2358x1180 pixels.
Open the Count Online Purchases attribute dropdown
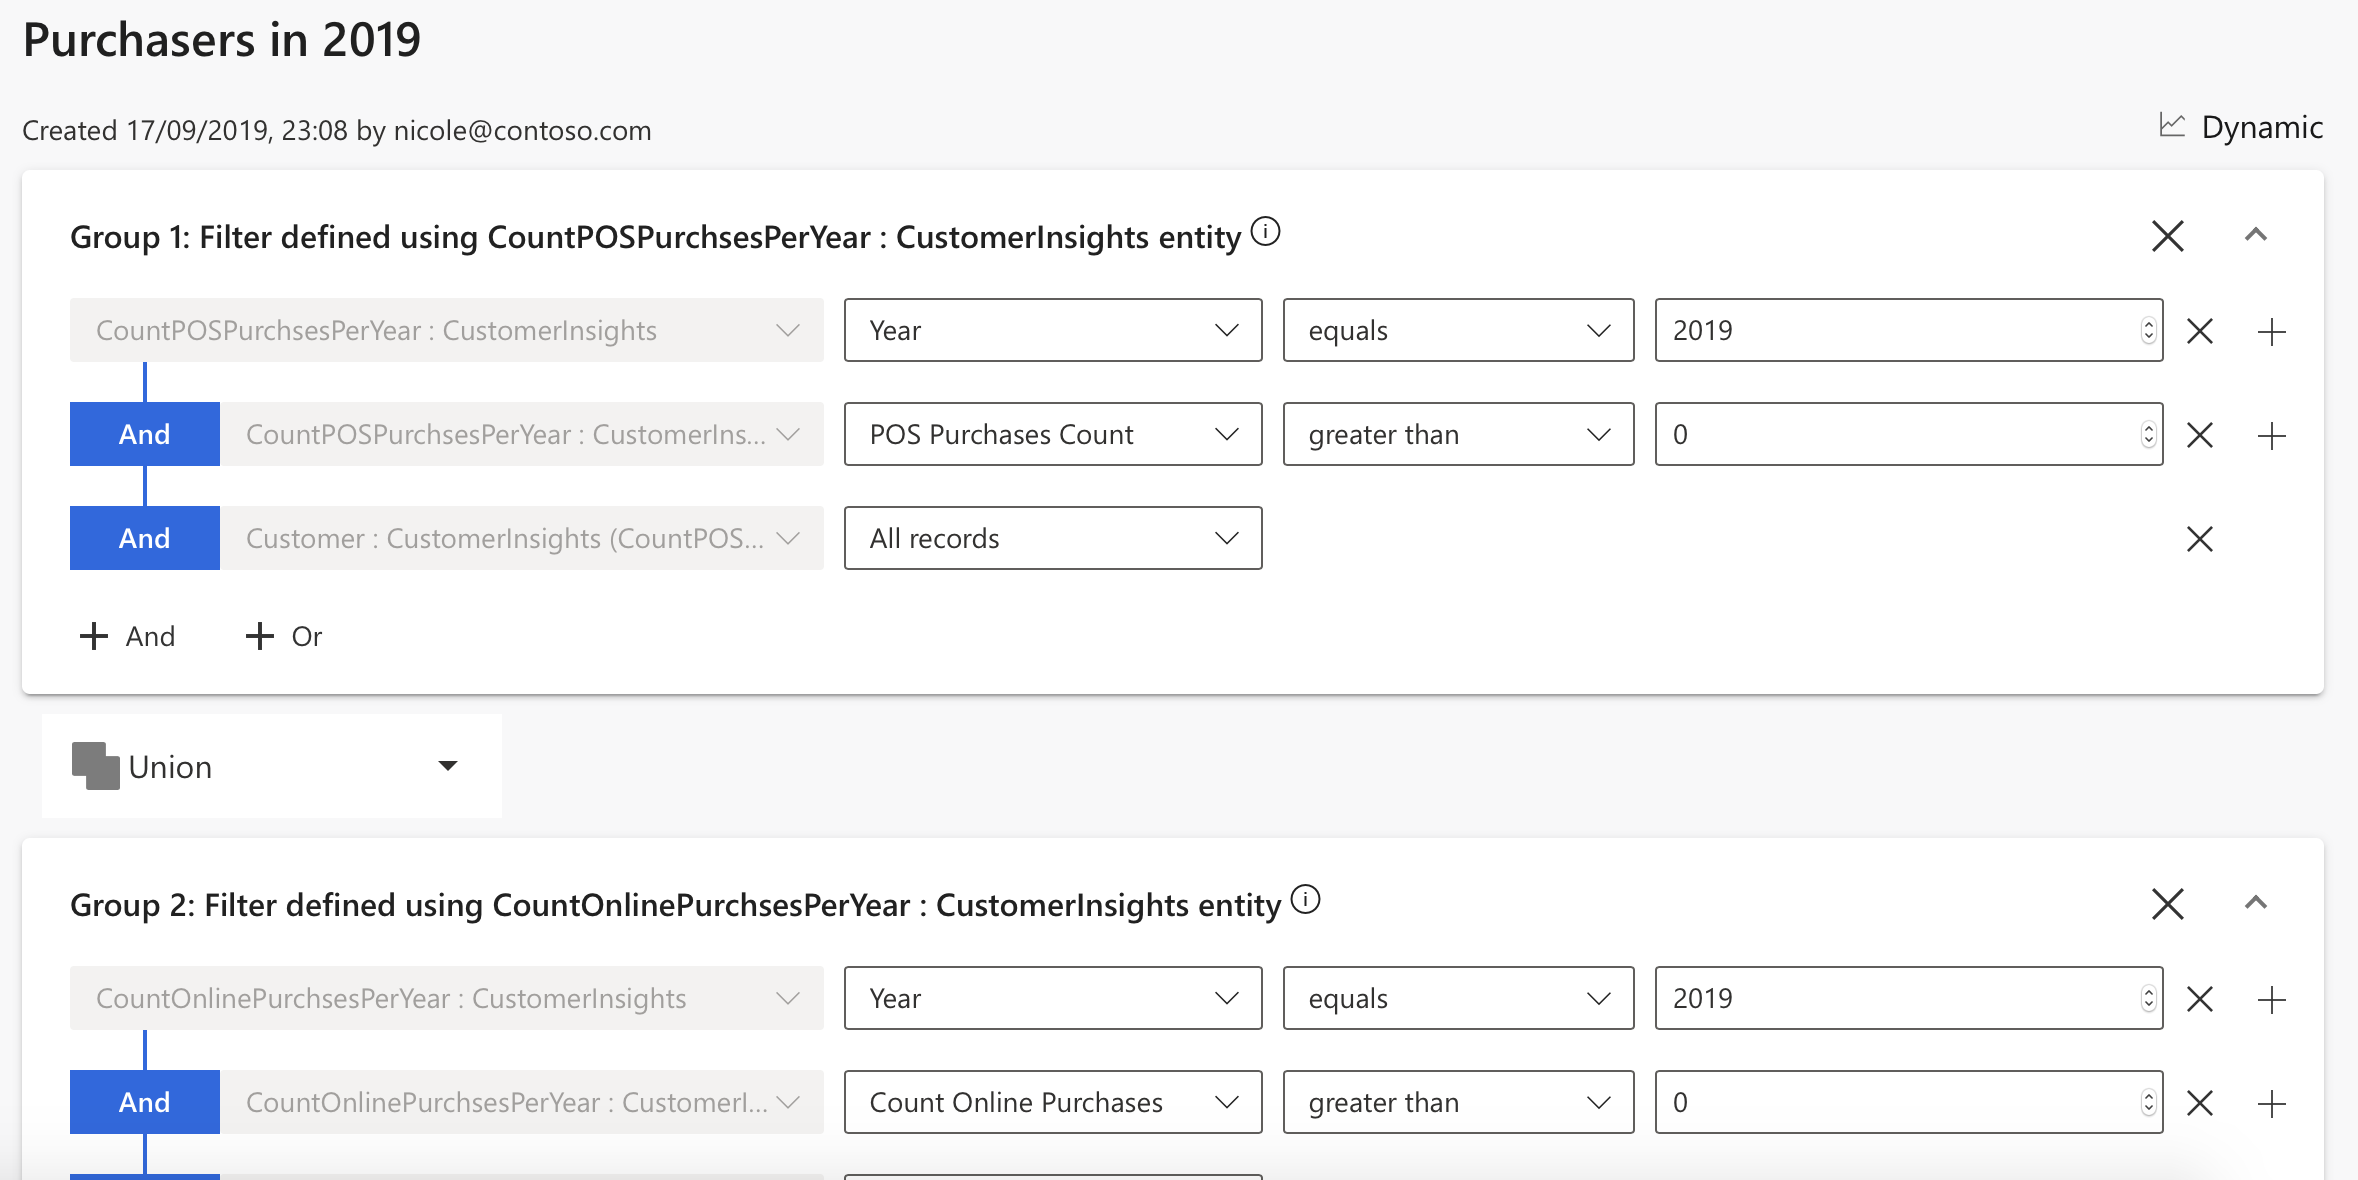(1052, 1103)
